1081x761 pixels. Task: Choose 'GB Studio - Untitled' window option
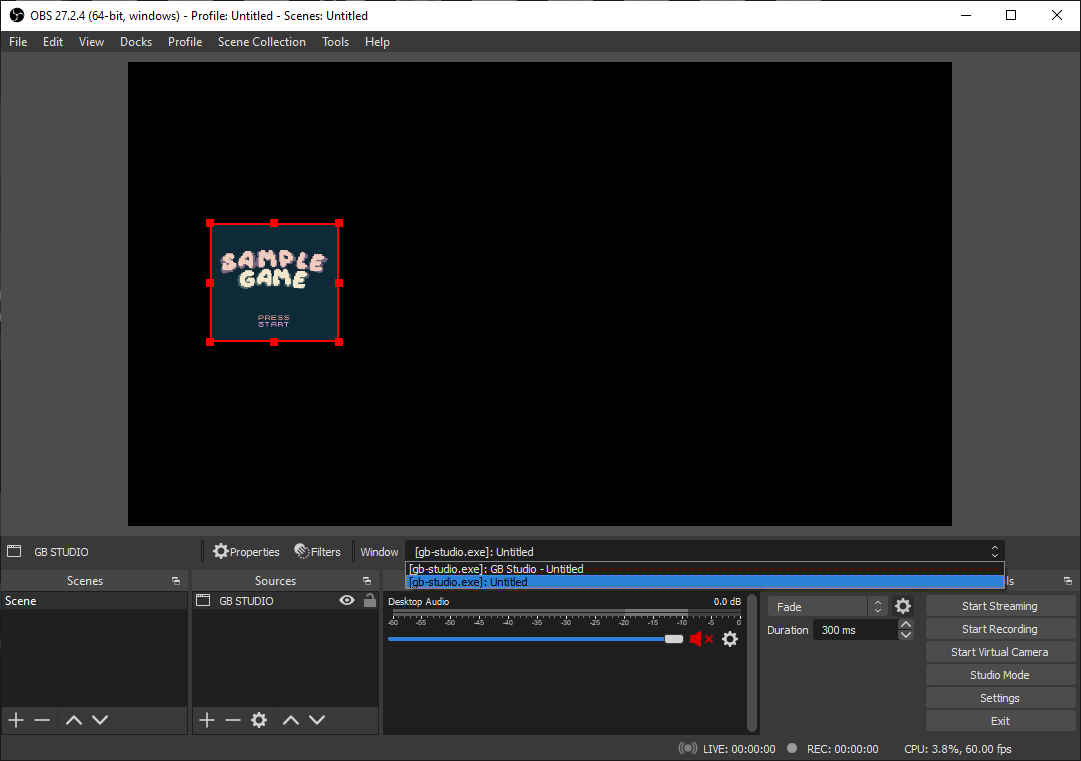click(497, 569)
